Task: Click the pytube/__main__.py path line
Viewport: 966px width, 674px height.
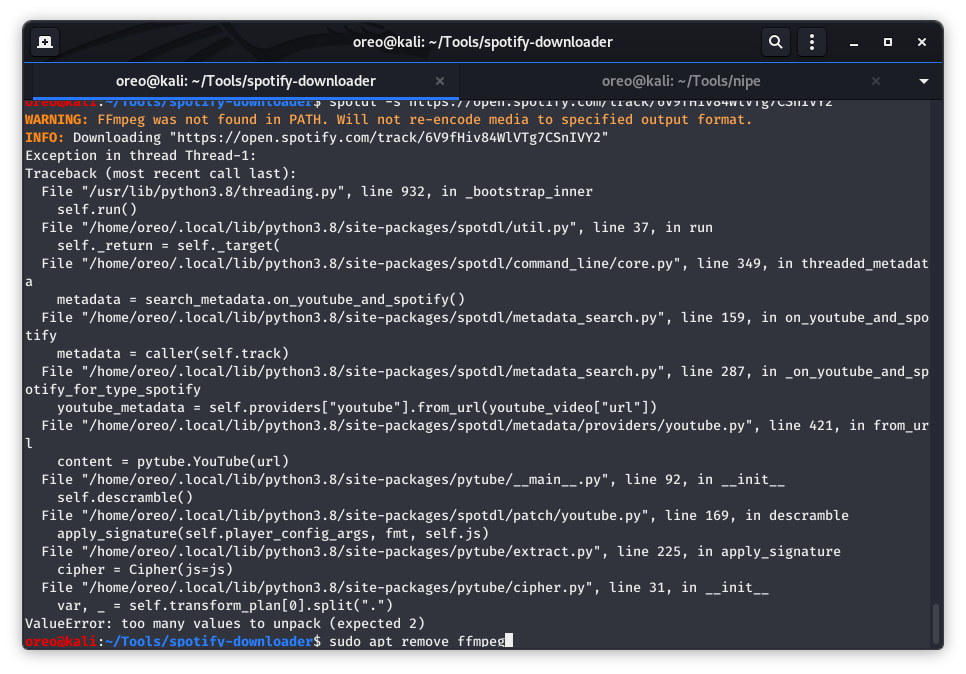Action: pyautogui.click(x=413, y=479)
